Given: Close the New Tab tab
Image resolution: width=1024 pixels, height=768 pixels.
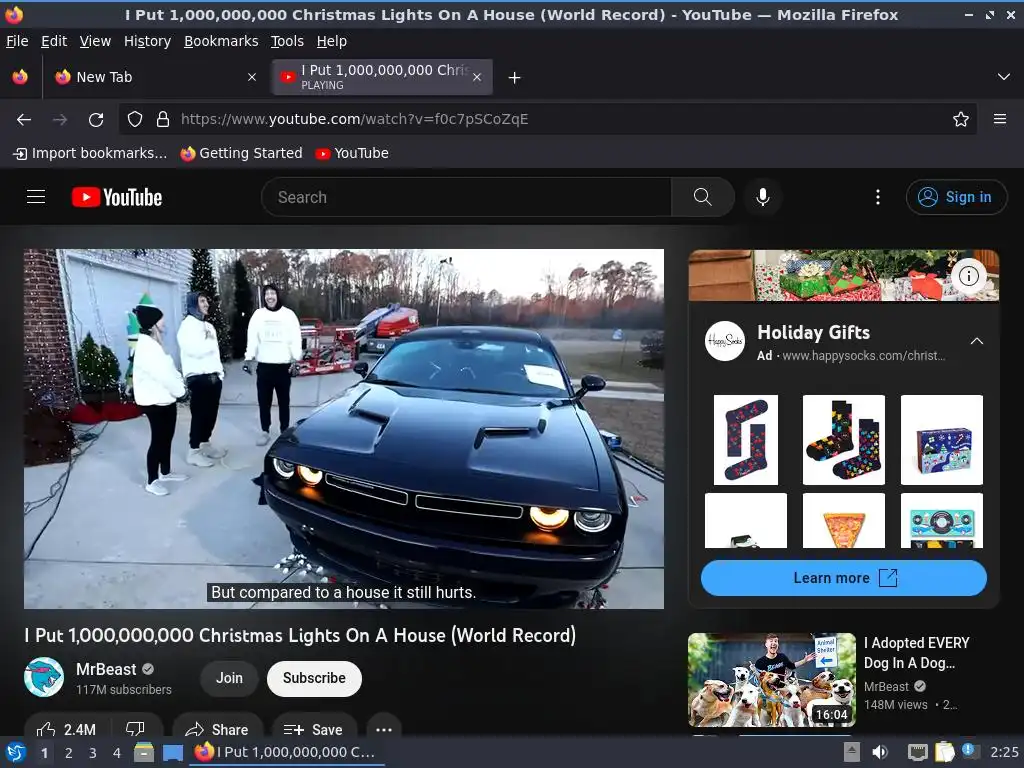Looking at the screenshot, I should coord(251,77).
